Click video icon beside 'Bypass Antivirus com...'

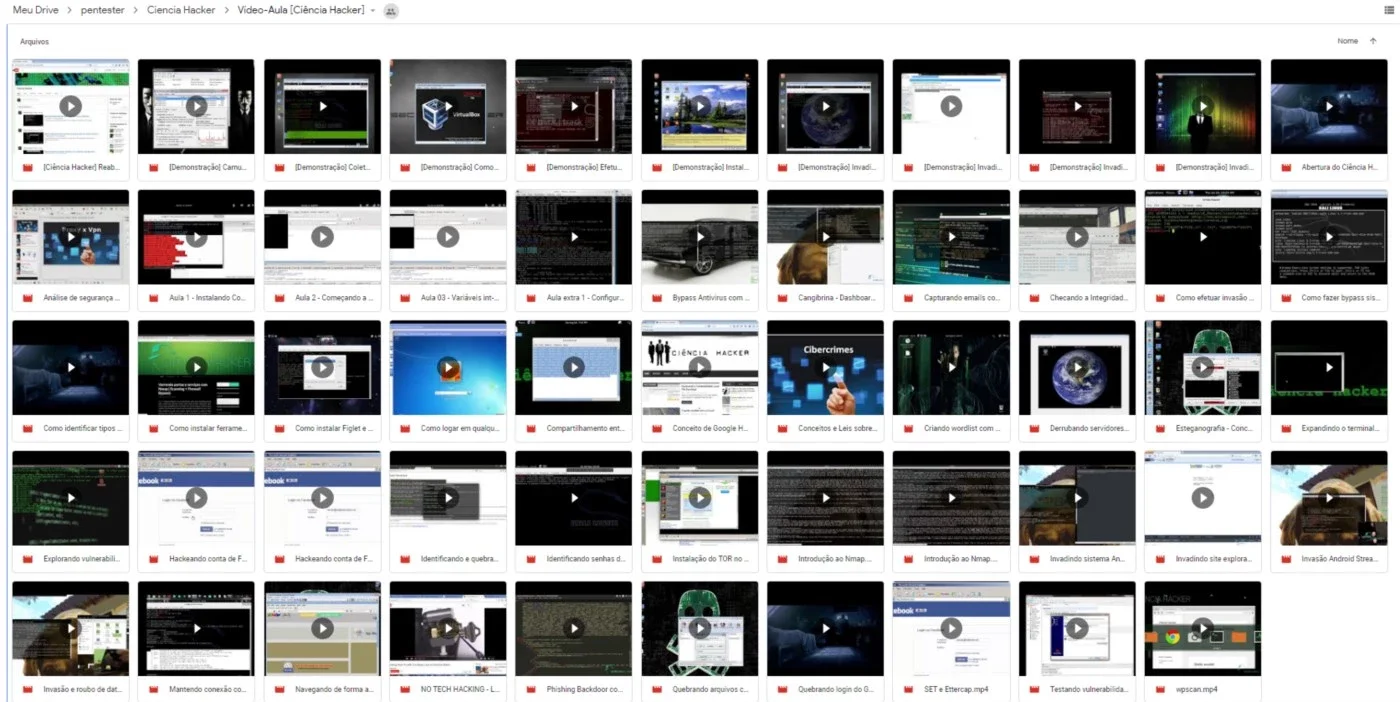click(657, 298)
